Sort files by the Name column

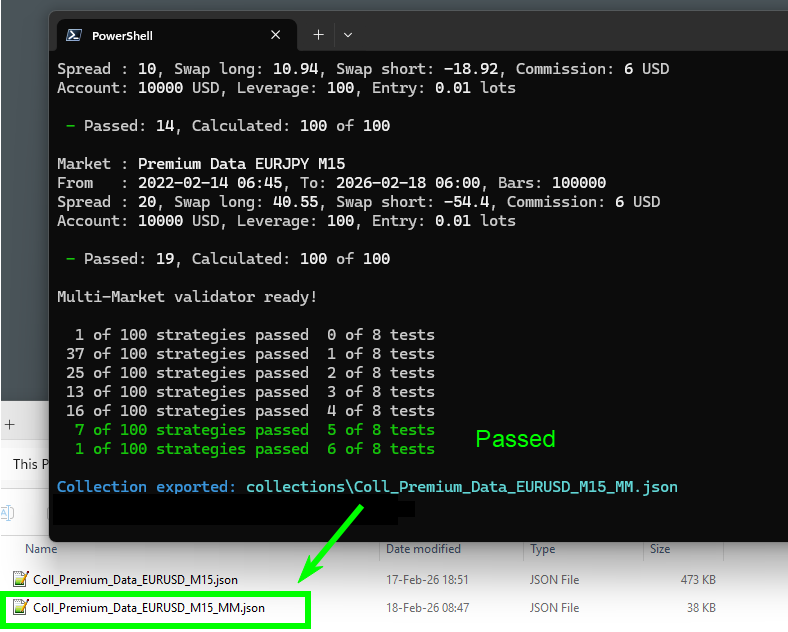(x=41, y=549)
